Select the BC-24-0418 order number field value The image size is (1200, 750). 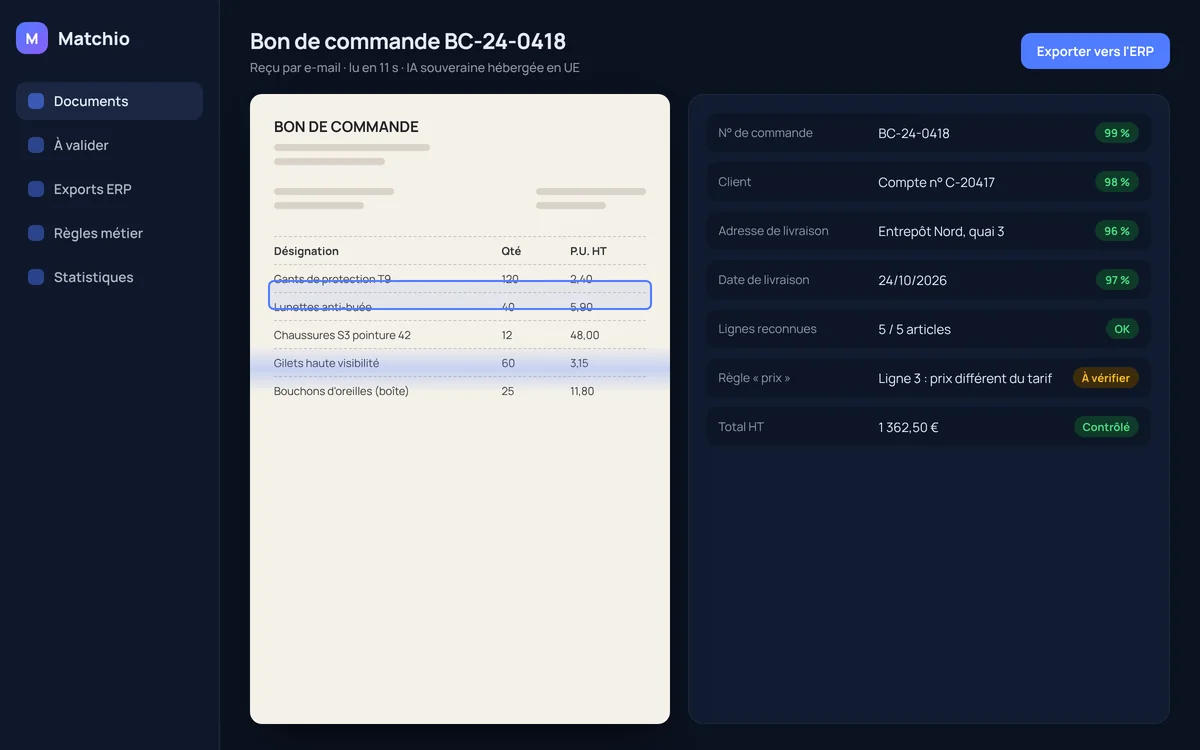point(914,133)
